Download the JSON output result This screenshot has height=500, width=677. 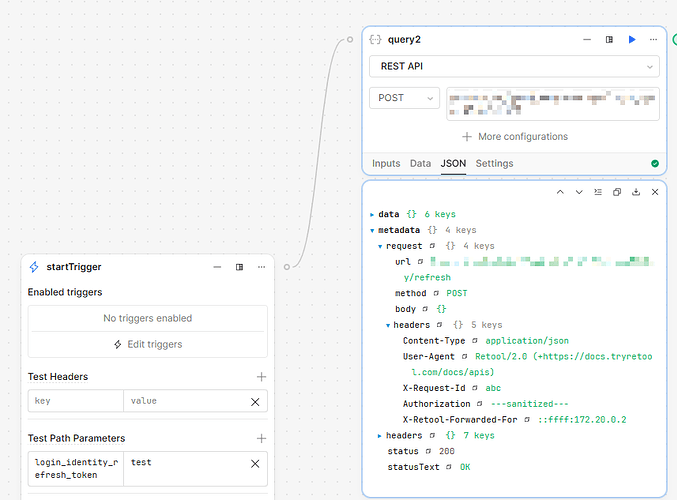pos(636,192)
